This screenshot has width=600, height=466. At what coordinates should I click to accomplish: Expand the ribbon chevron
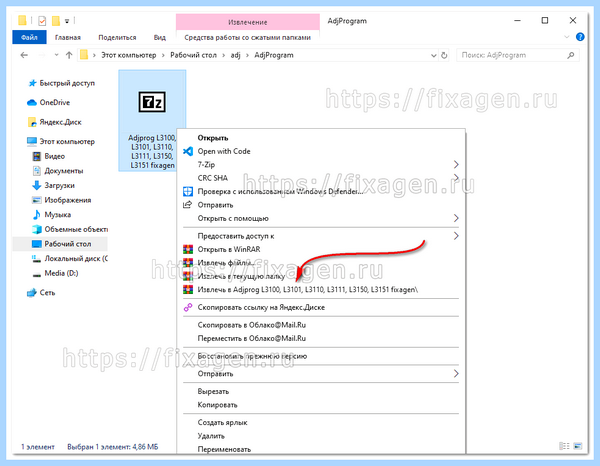(567, 37)
